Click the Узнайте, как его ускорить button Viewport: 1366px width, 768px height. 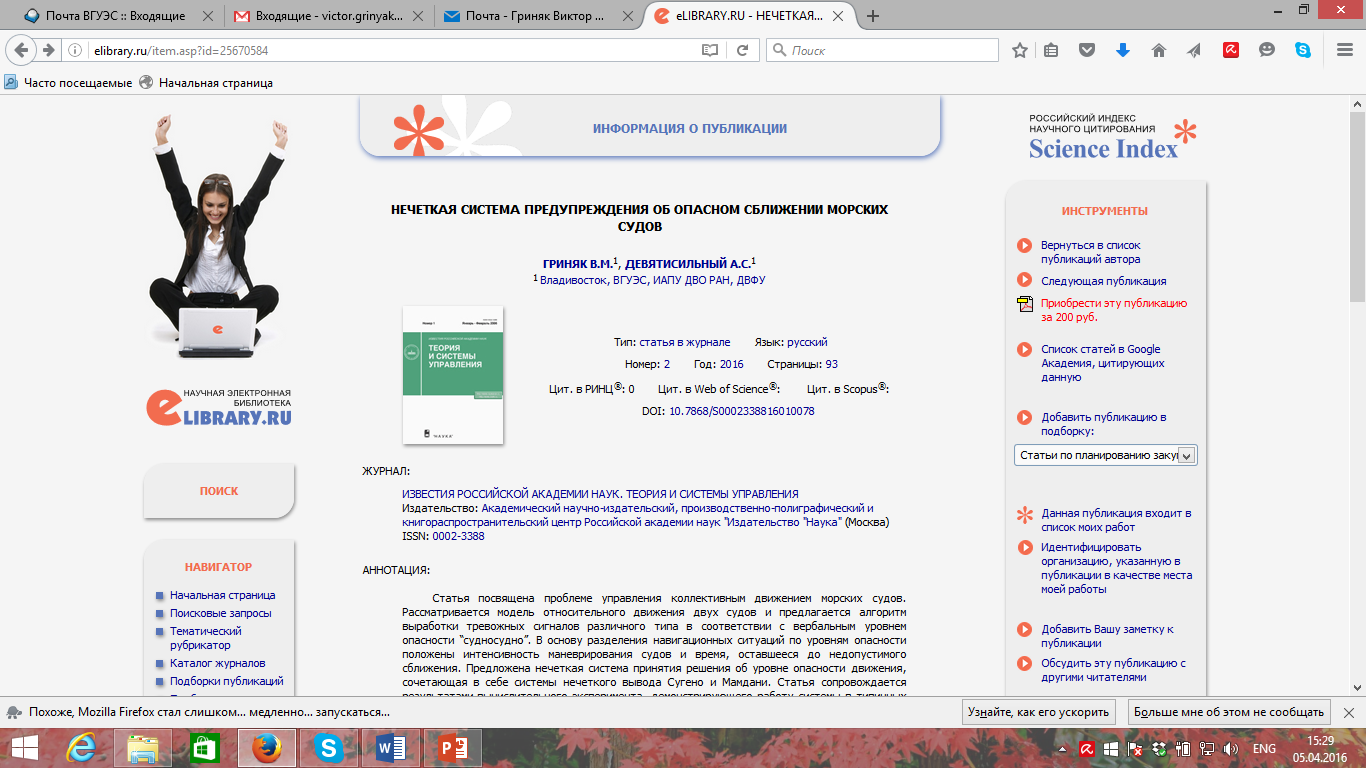pyautogui.click(x=1039, y=712)
